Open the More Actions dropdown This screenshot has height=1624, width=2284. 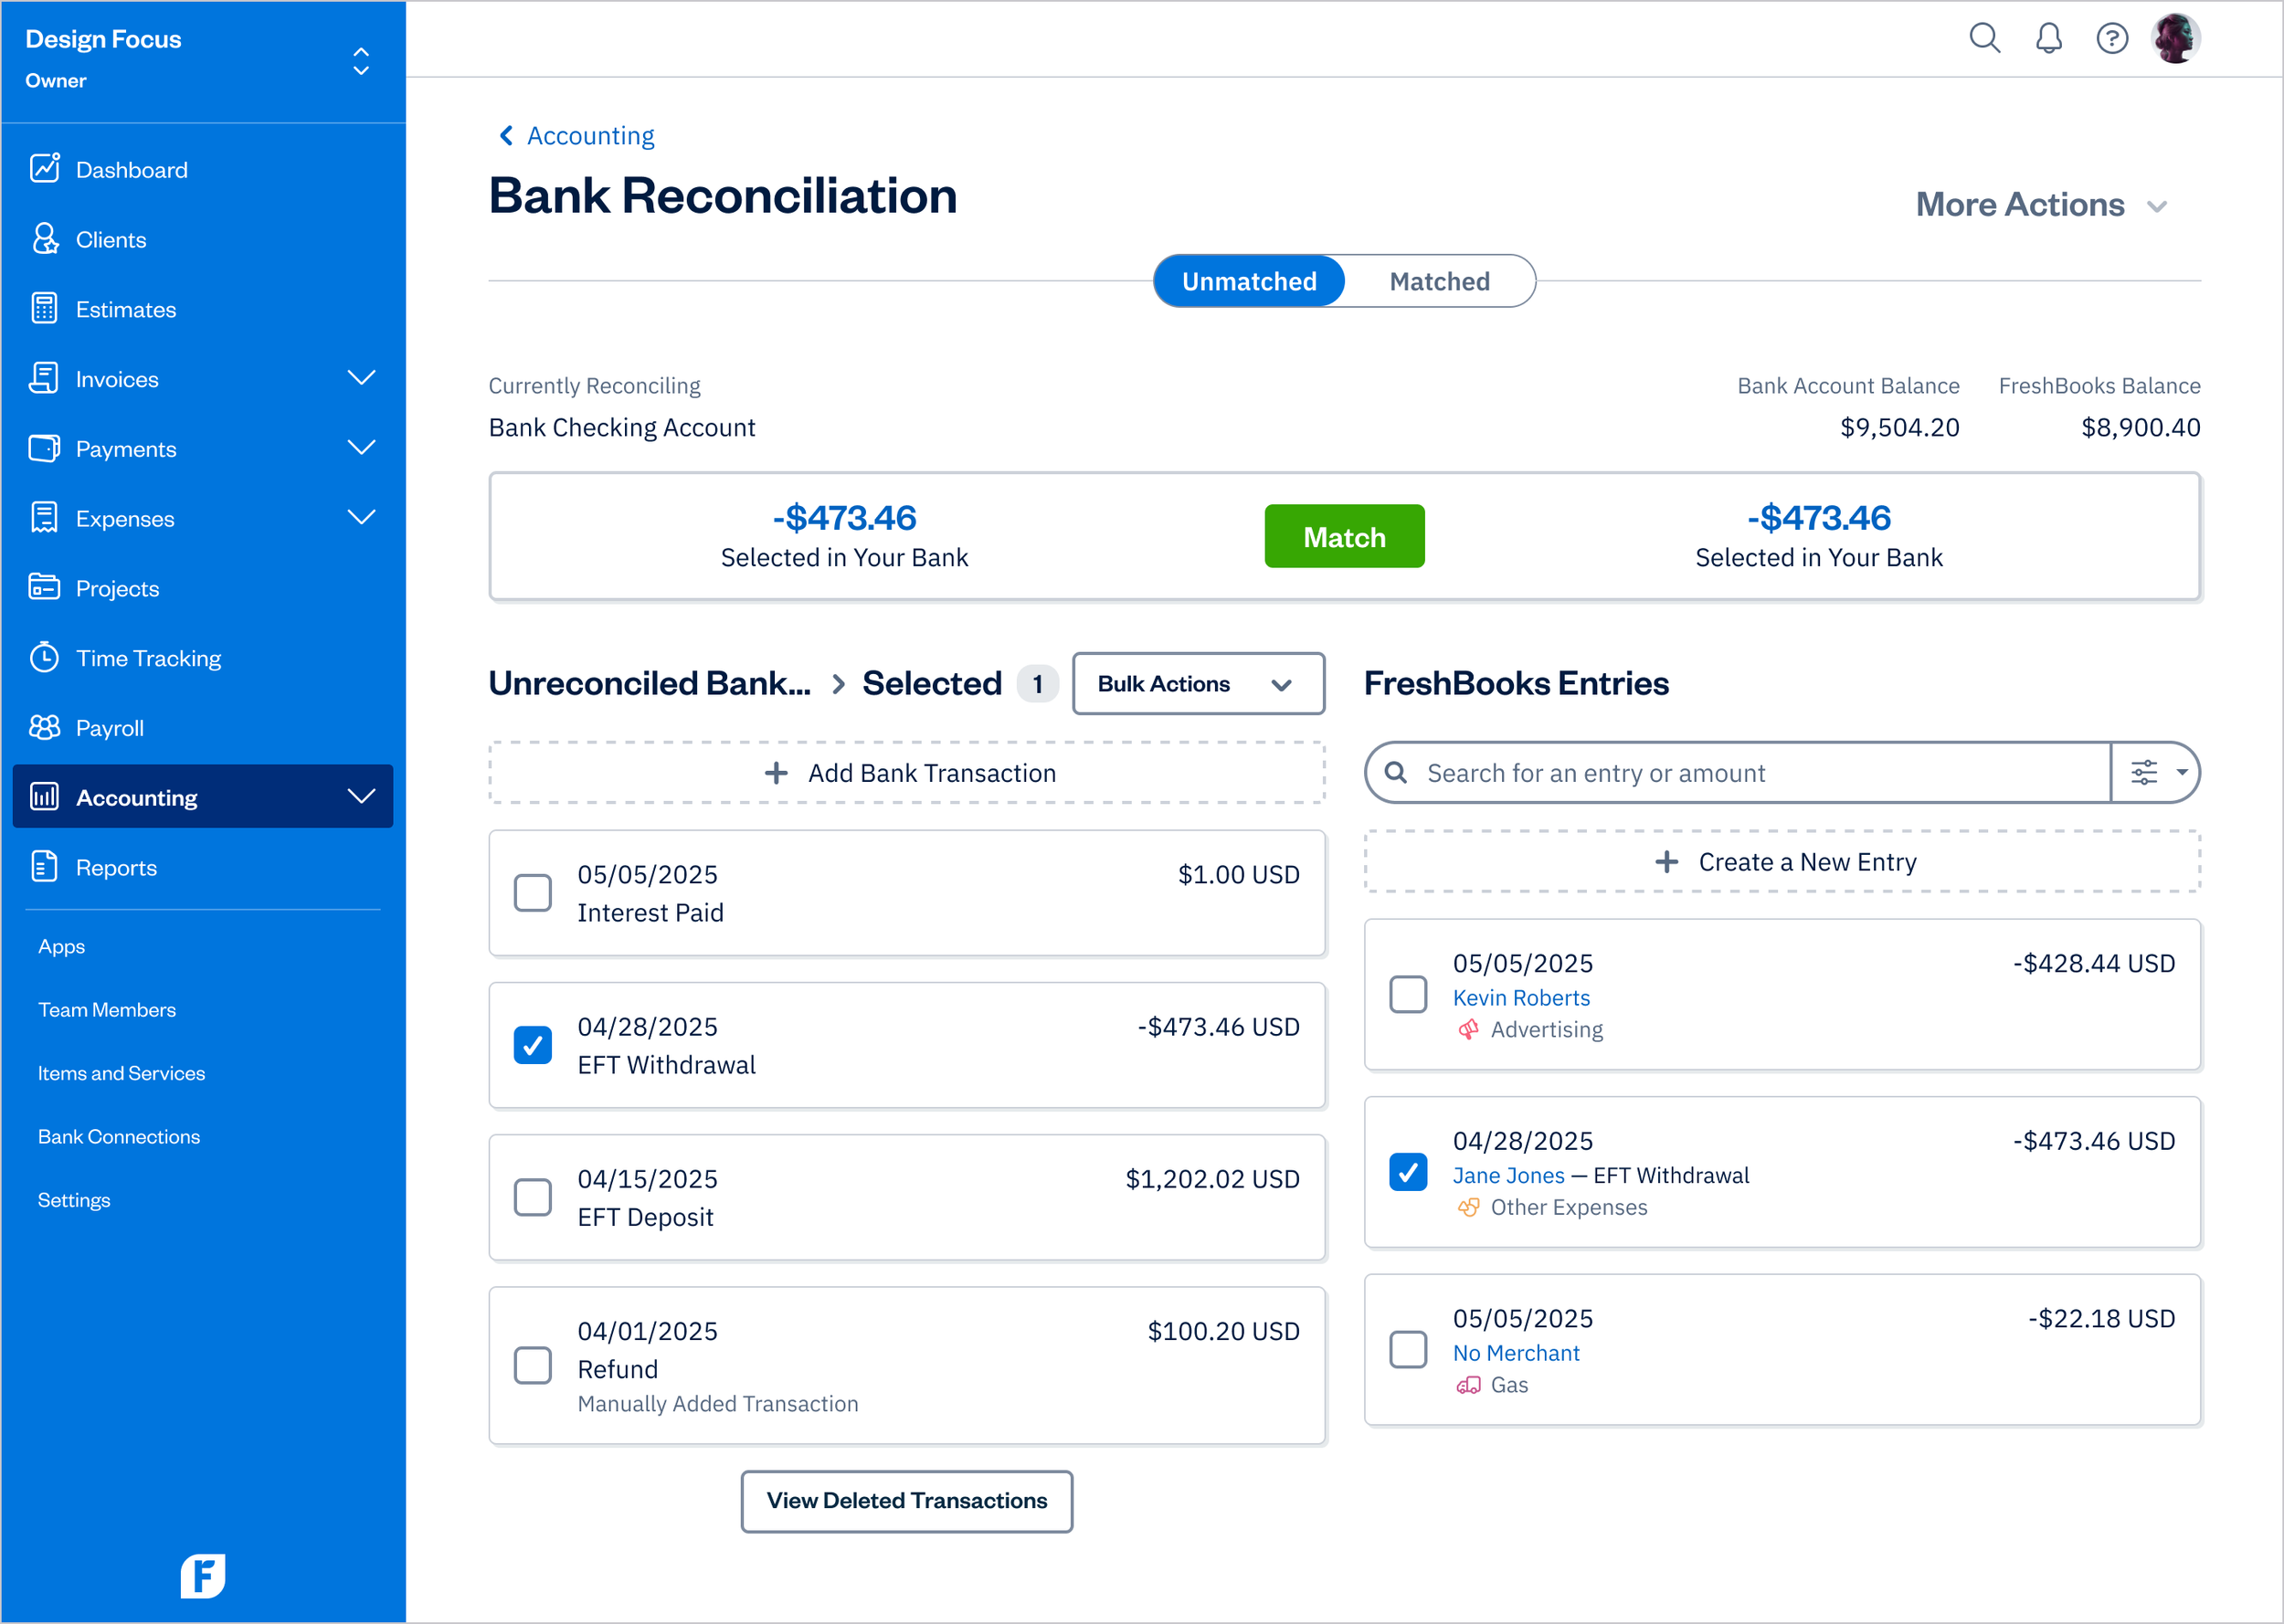pos(2043,204)
